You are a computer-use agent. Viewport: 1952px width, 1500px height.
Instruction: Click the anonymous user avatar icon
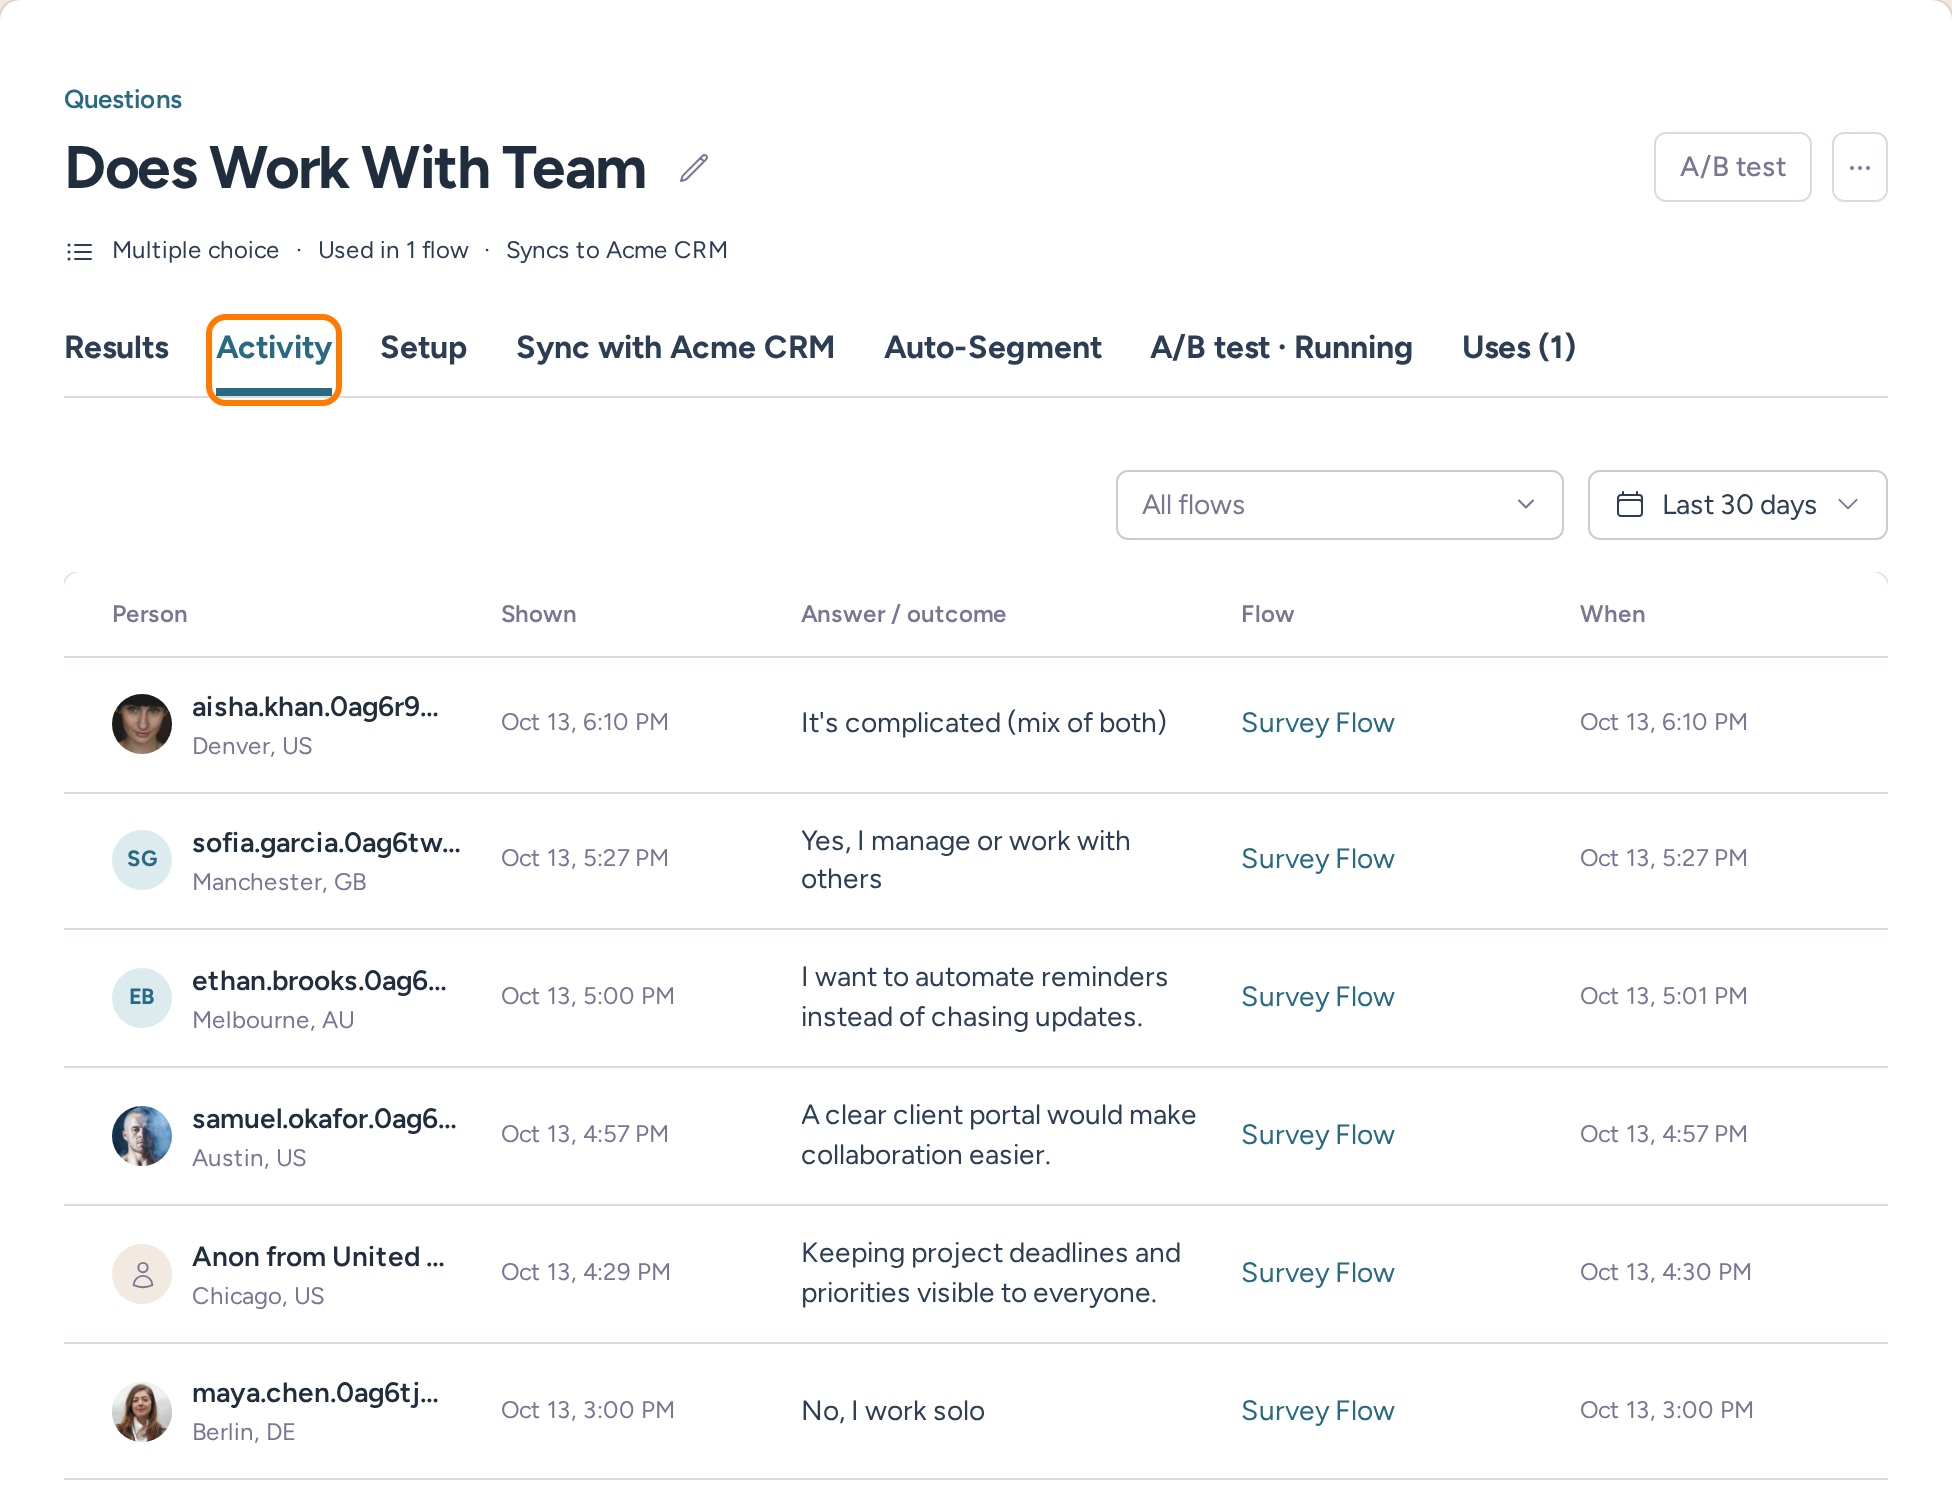point(142,1273)
